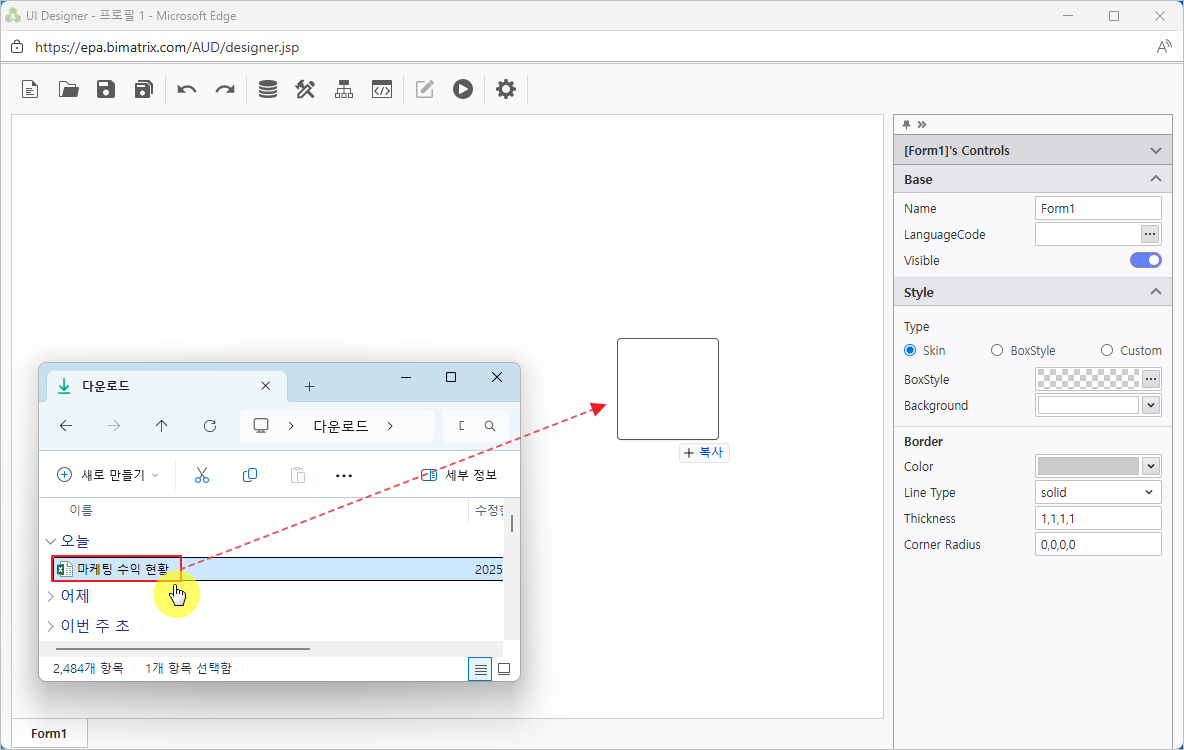Open a report with the folder icon
This screenshot has width=1184, height=750.
68,89
